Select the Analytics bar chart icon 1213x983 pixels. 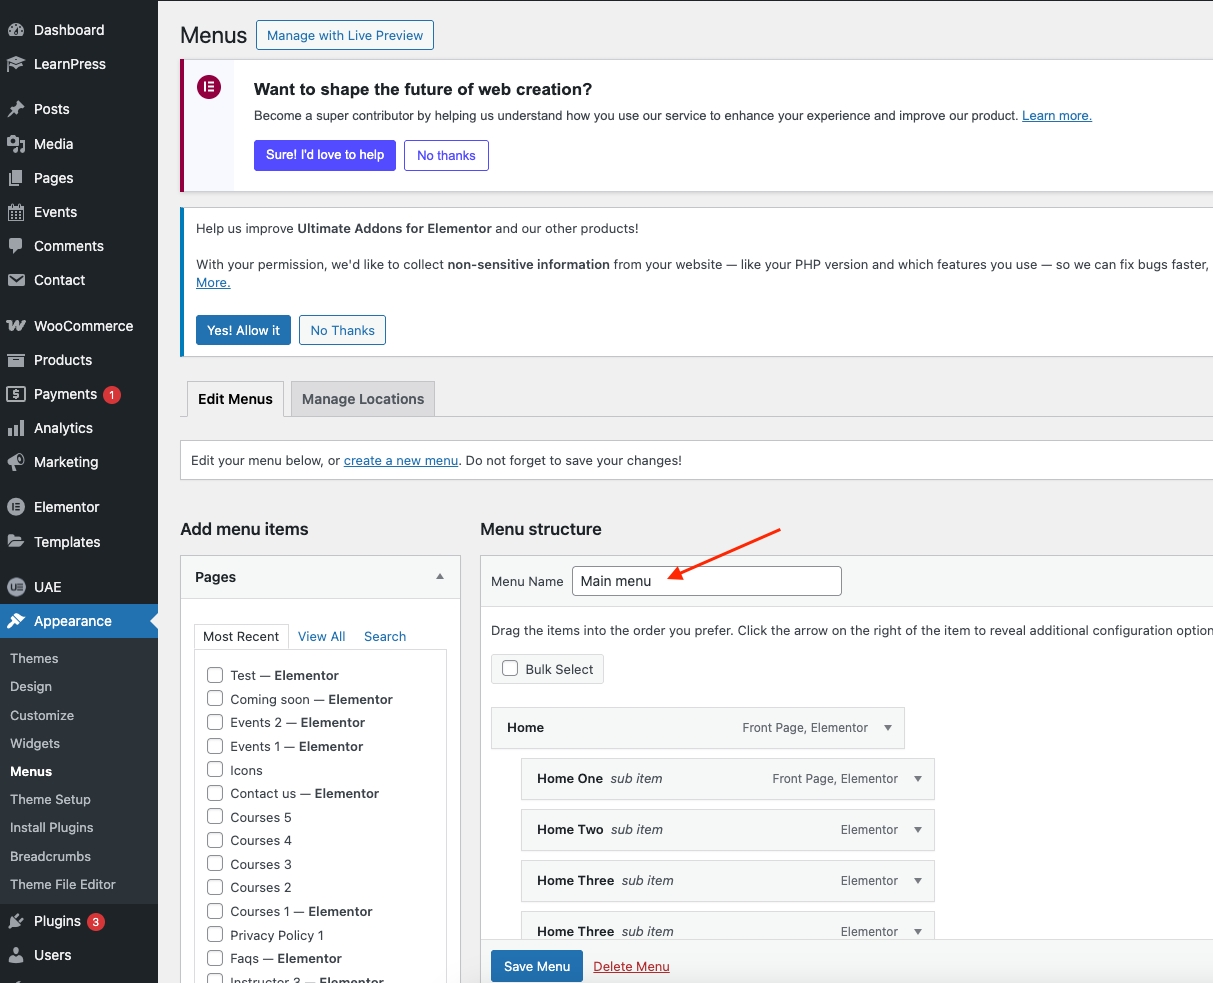coord(16,428)
